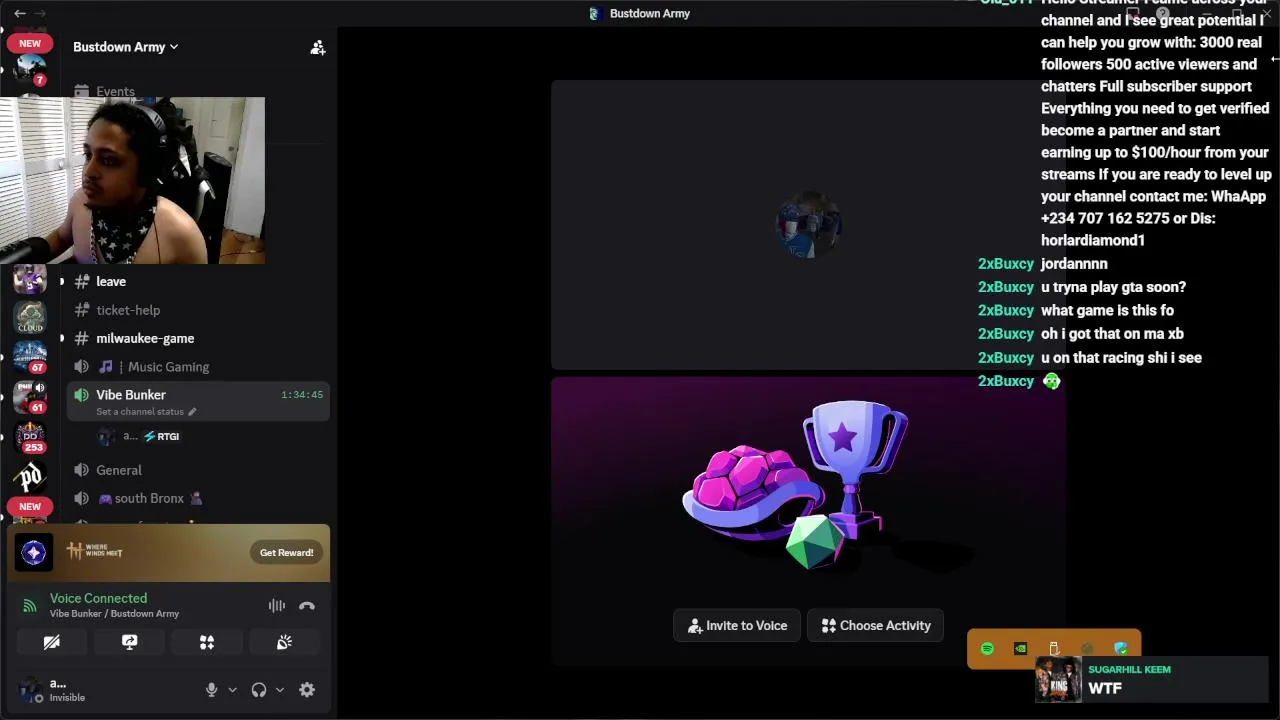
Task: Click the Bustdown Army title bar label
Action: (x=650, y=13)
